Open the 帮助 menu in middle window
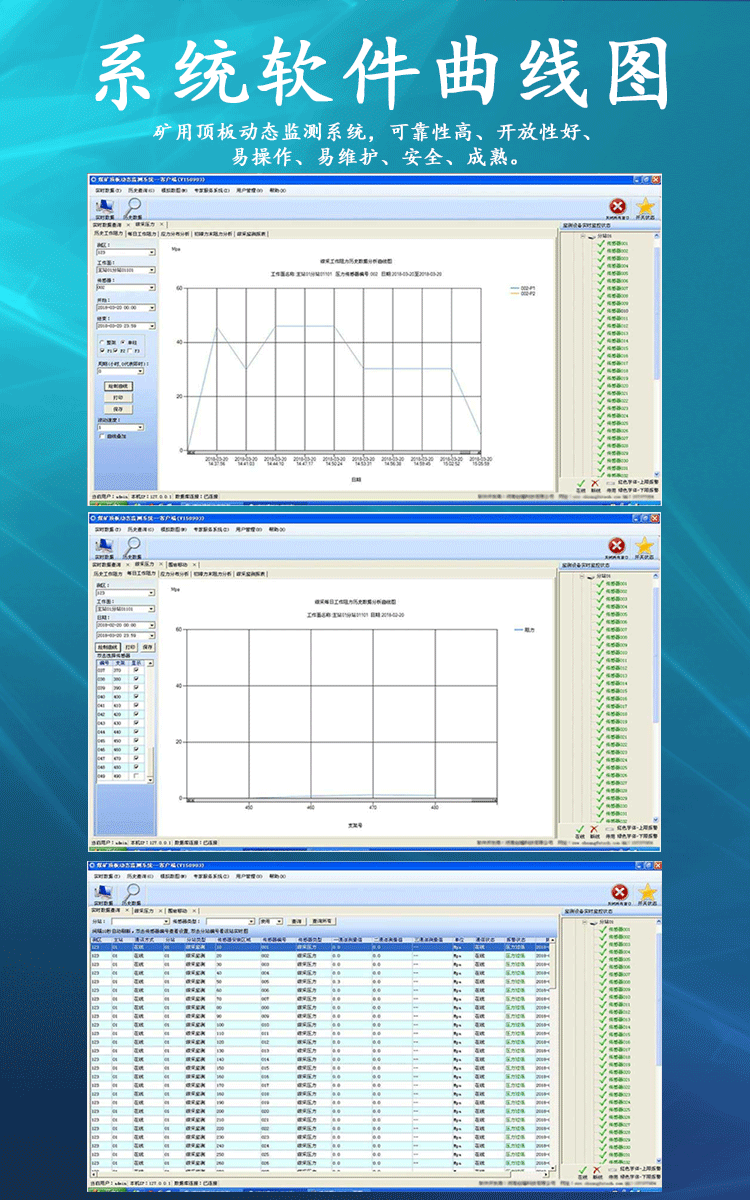The height and width of the screenshot is (1200, 750). click(x=277, y=530)
